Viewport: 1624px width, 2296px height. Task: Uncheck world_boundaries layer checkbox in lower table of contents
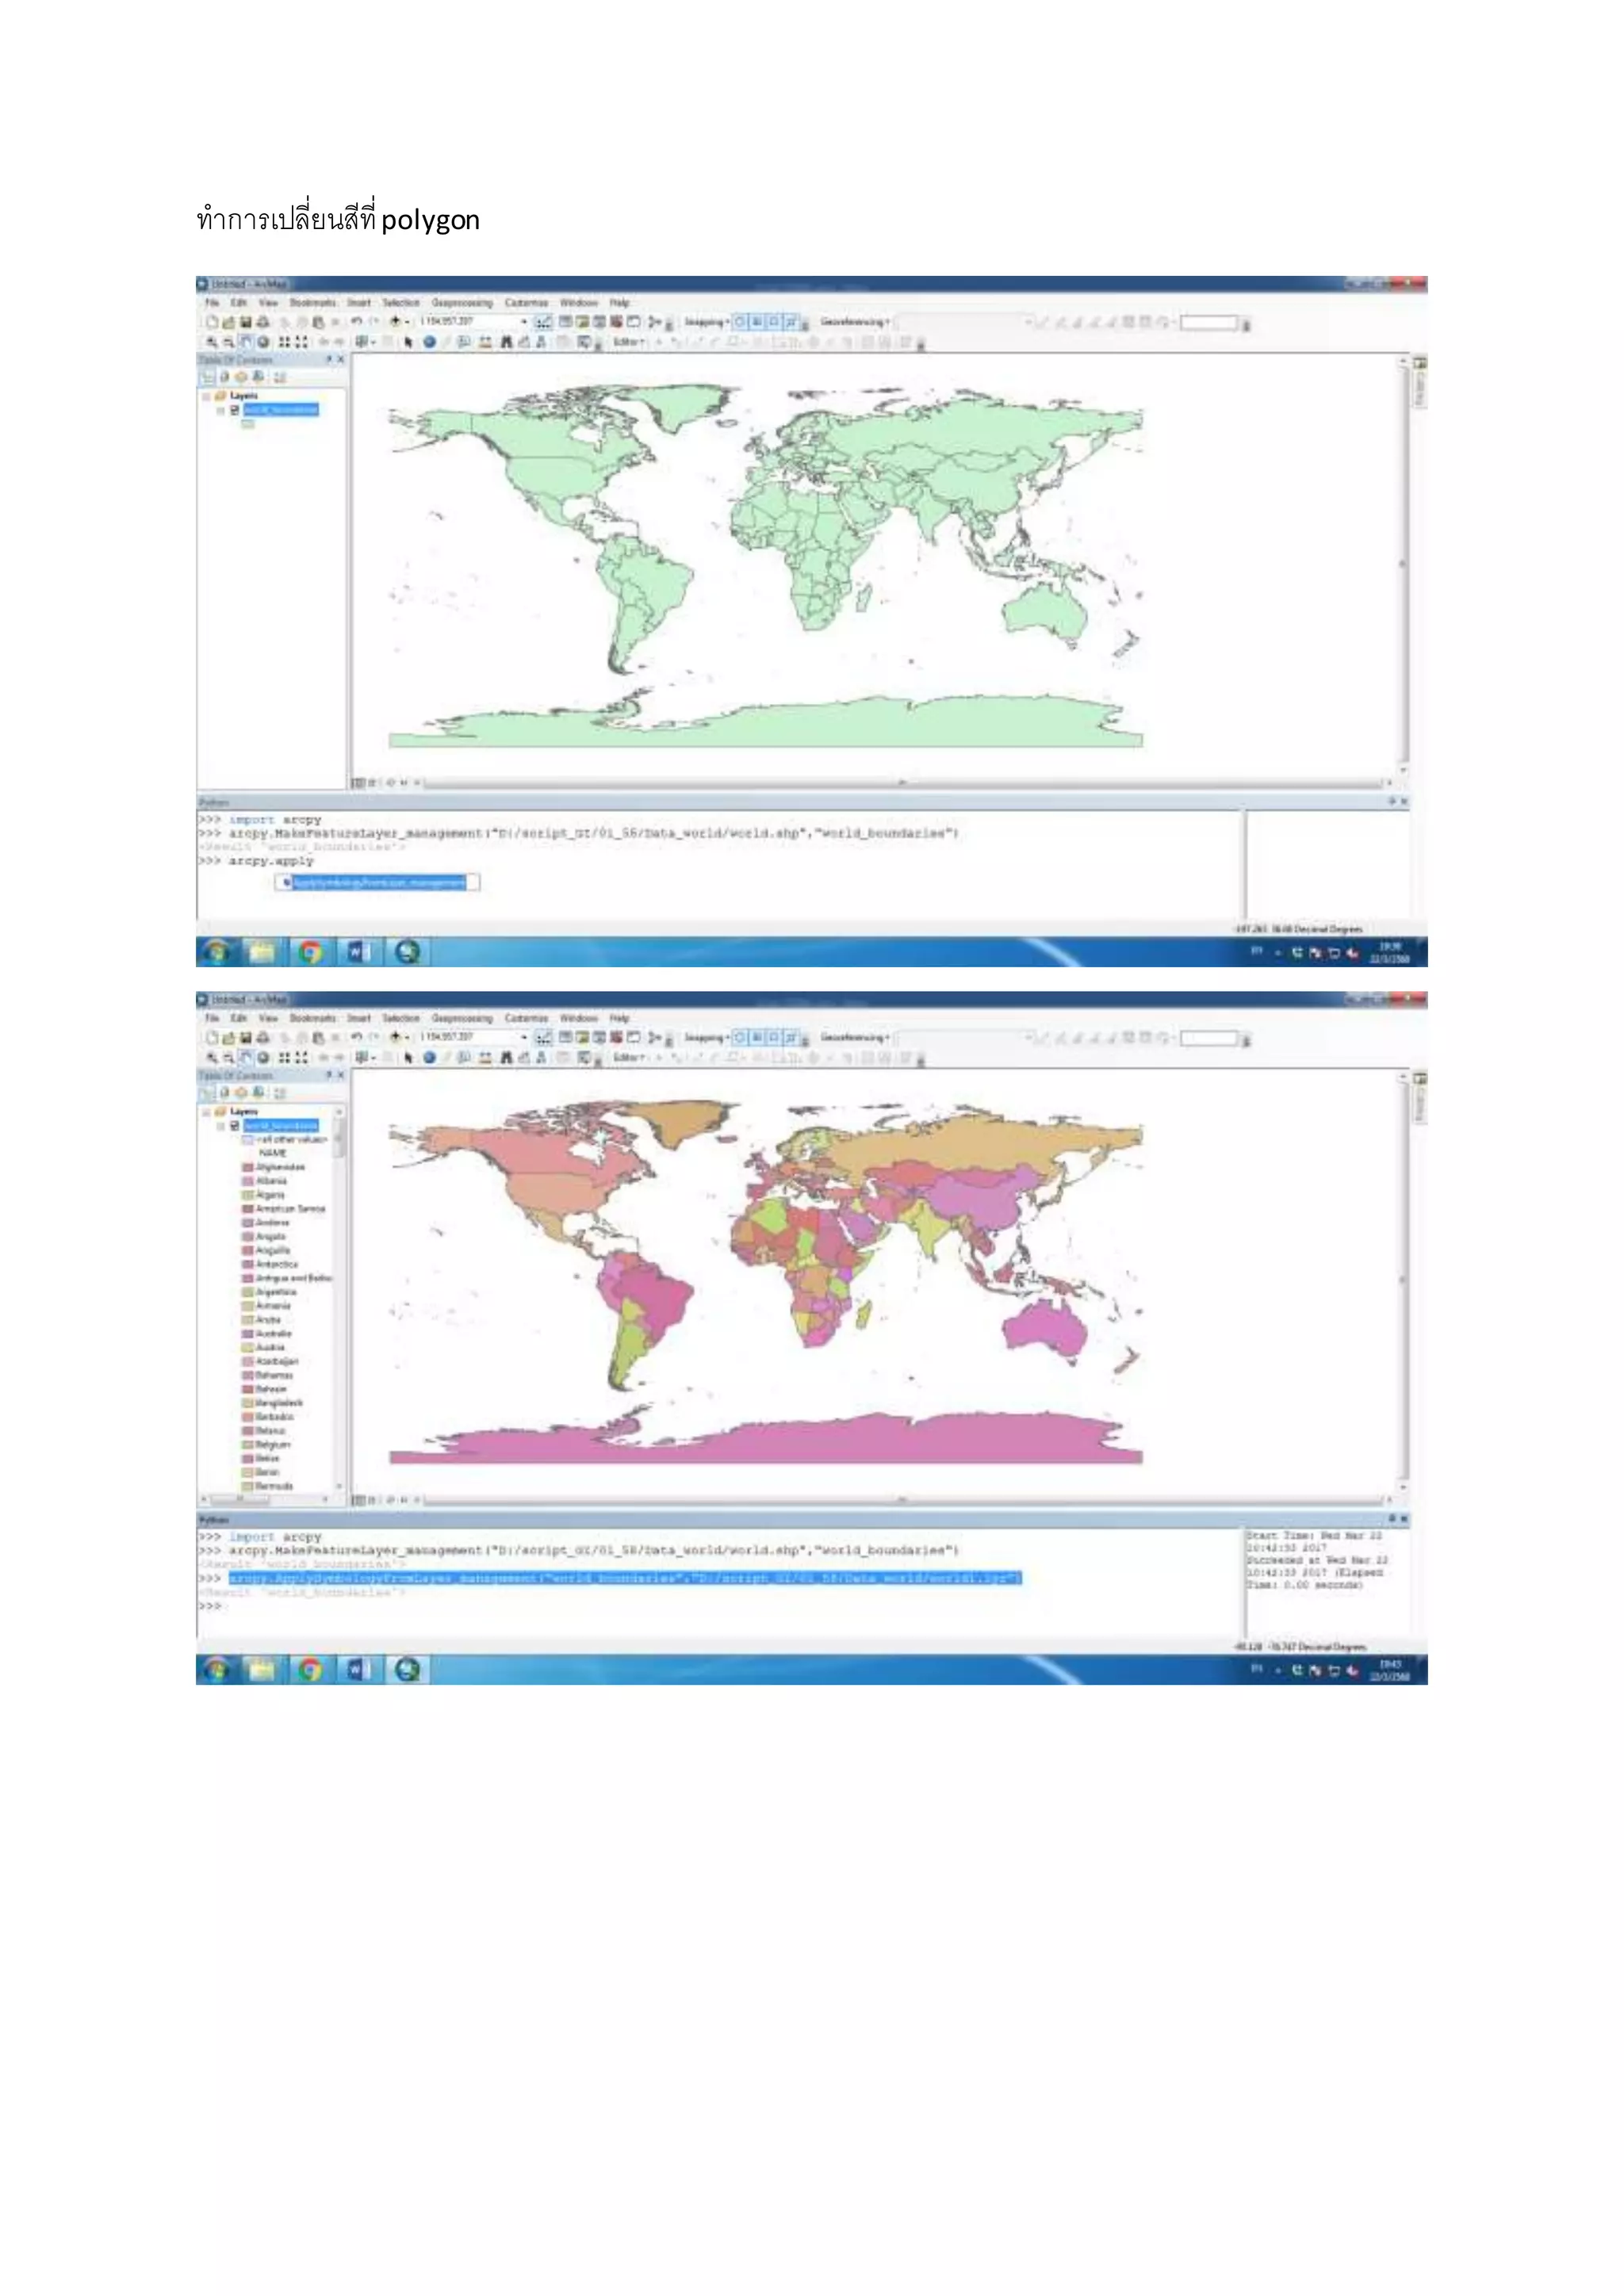pyautogui.click(x=235, y=1126)
